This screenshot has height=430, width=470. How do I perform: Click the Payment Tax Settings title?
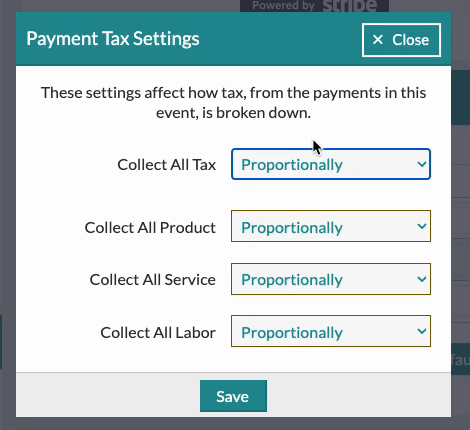click(113, 39)
